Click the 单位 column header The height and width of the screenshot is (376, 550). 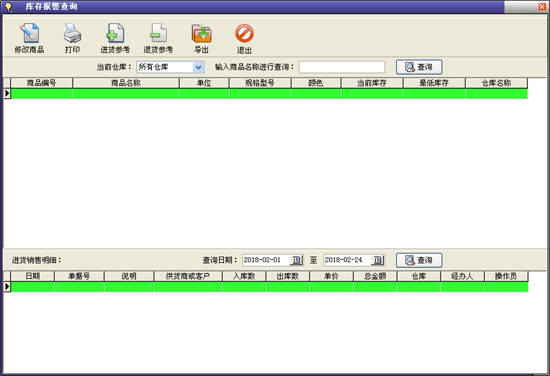click(204, 83)
